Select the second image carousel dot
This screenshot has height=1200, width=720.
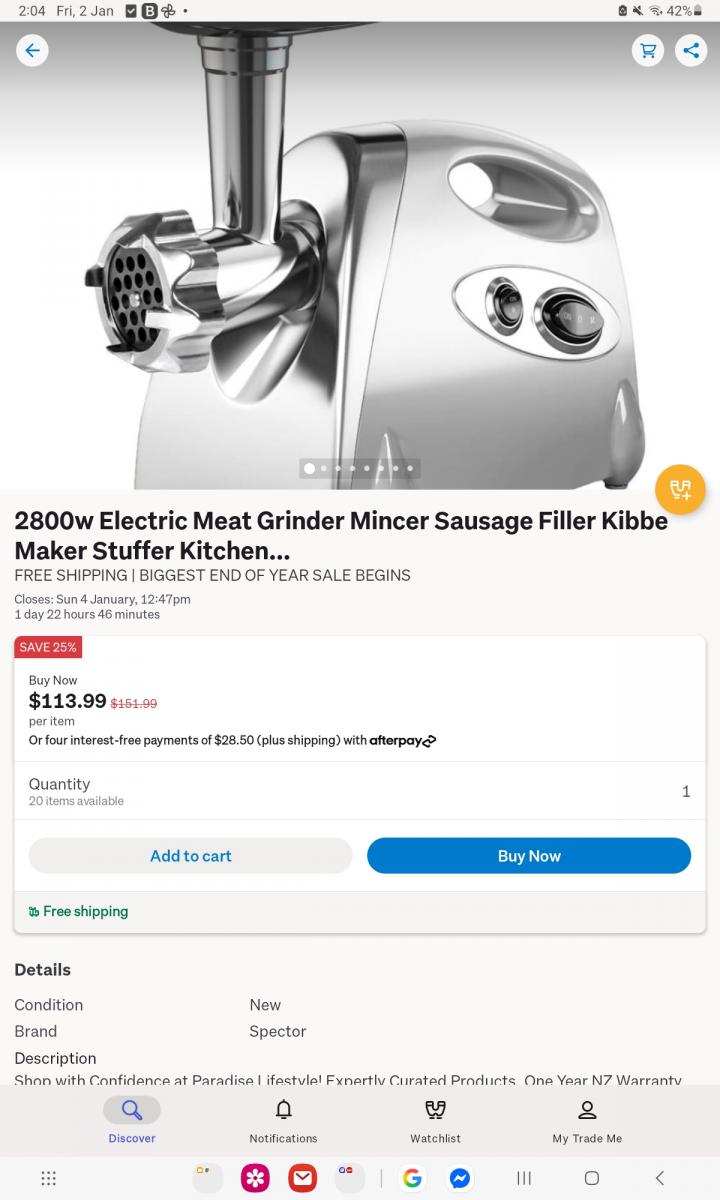324,468
